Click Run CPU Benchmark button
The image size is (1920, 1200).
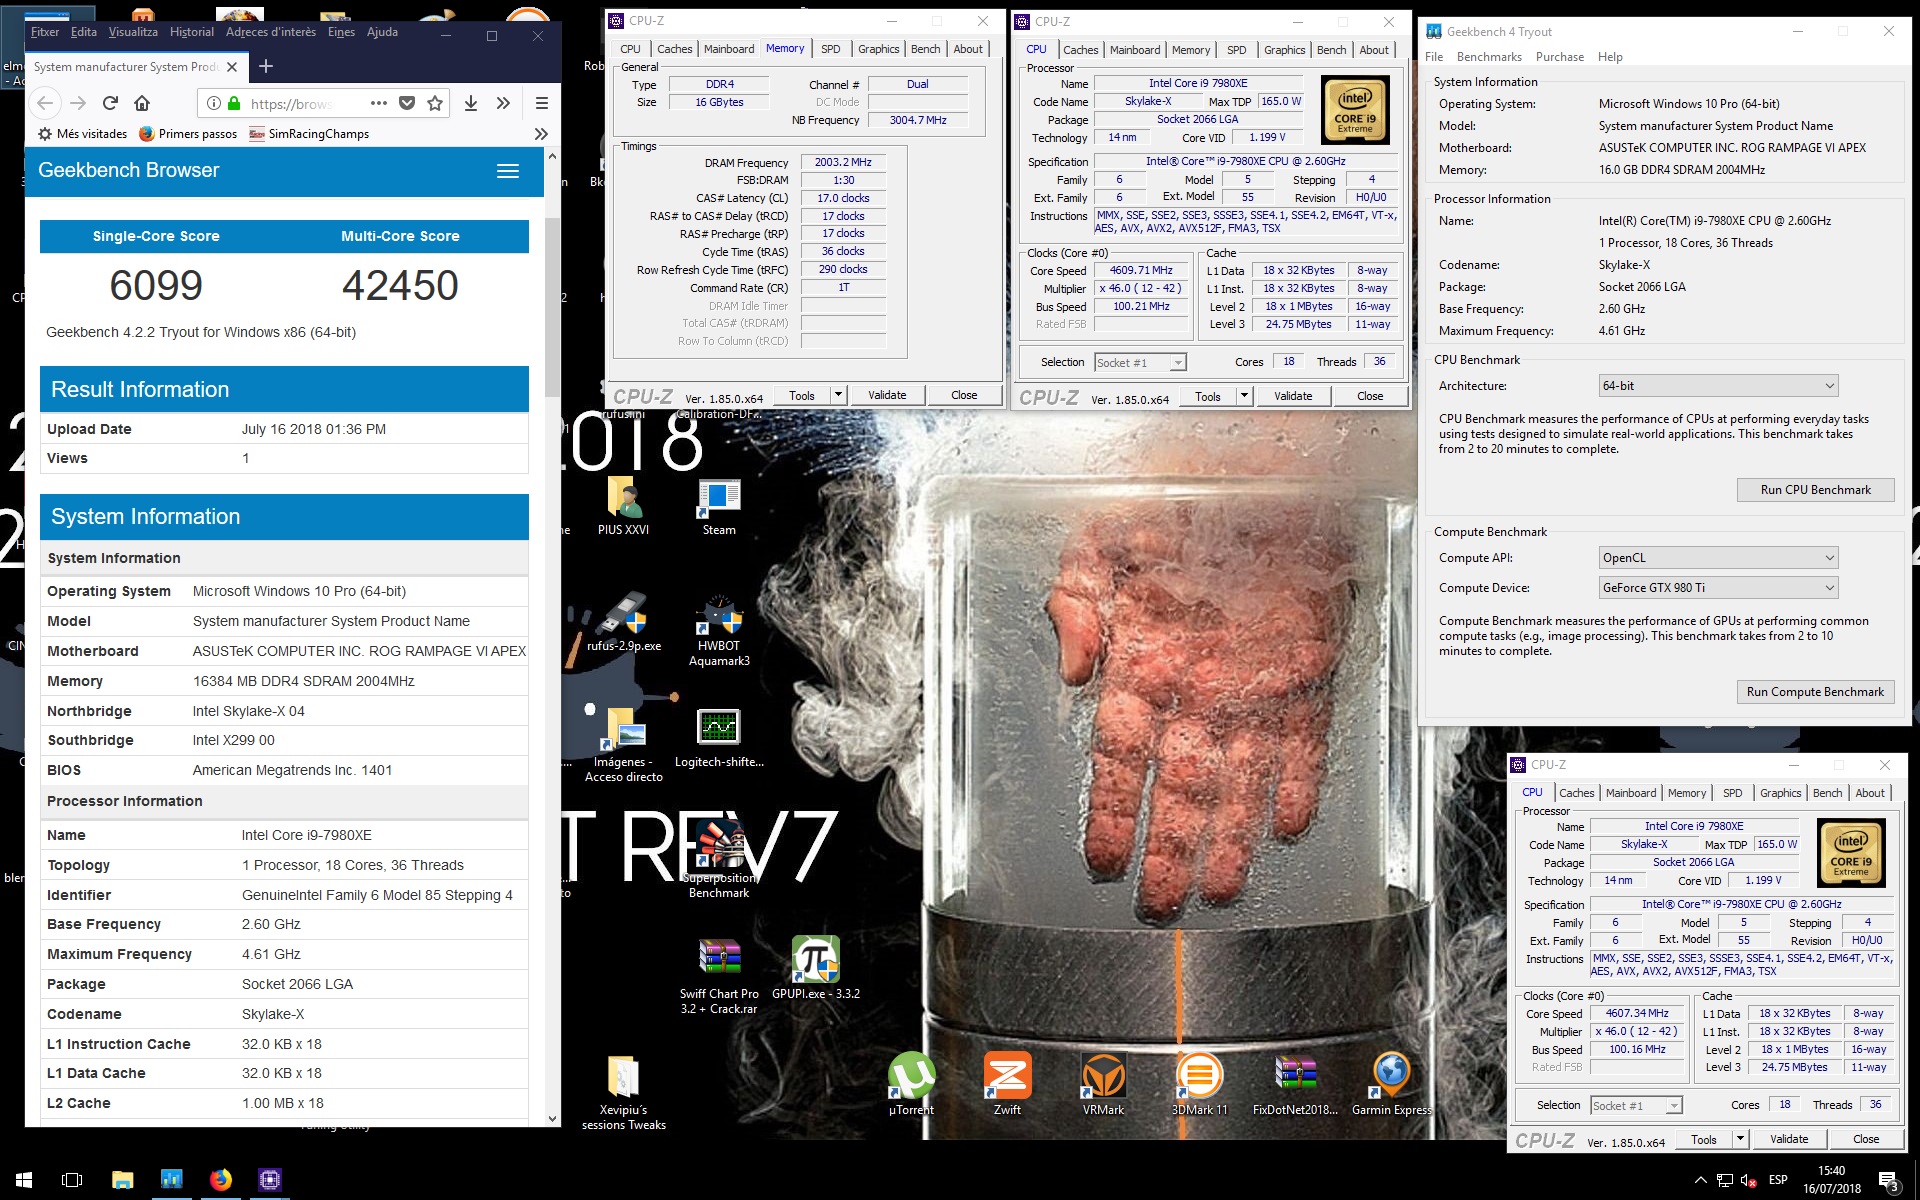coord(1815,490)
